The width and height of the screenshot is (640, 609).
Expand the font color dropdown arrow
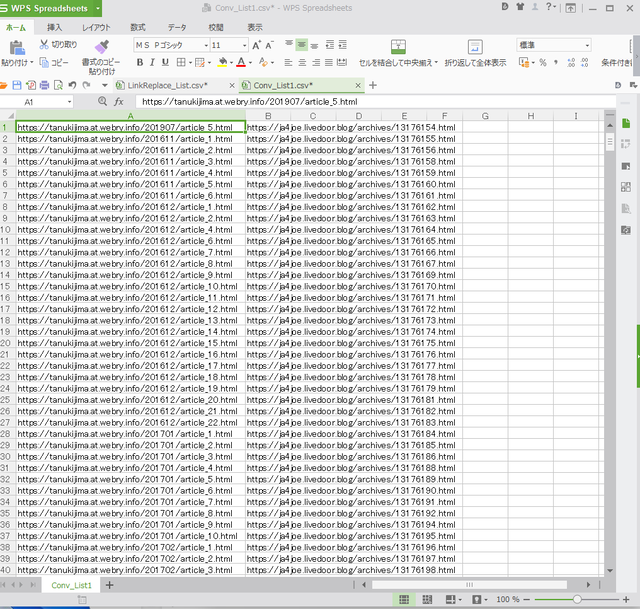click(x=250, y=62)
